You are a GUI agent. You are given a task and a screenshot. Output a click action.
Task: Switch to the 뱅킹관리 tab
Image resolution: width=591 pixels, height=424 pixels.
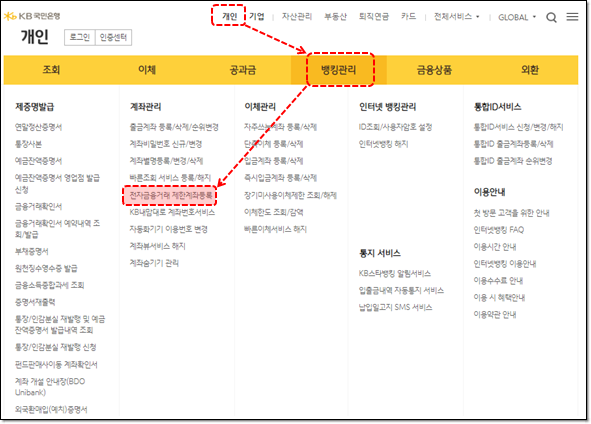pyautogui.click(x=338, y=70)
